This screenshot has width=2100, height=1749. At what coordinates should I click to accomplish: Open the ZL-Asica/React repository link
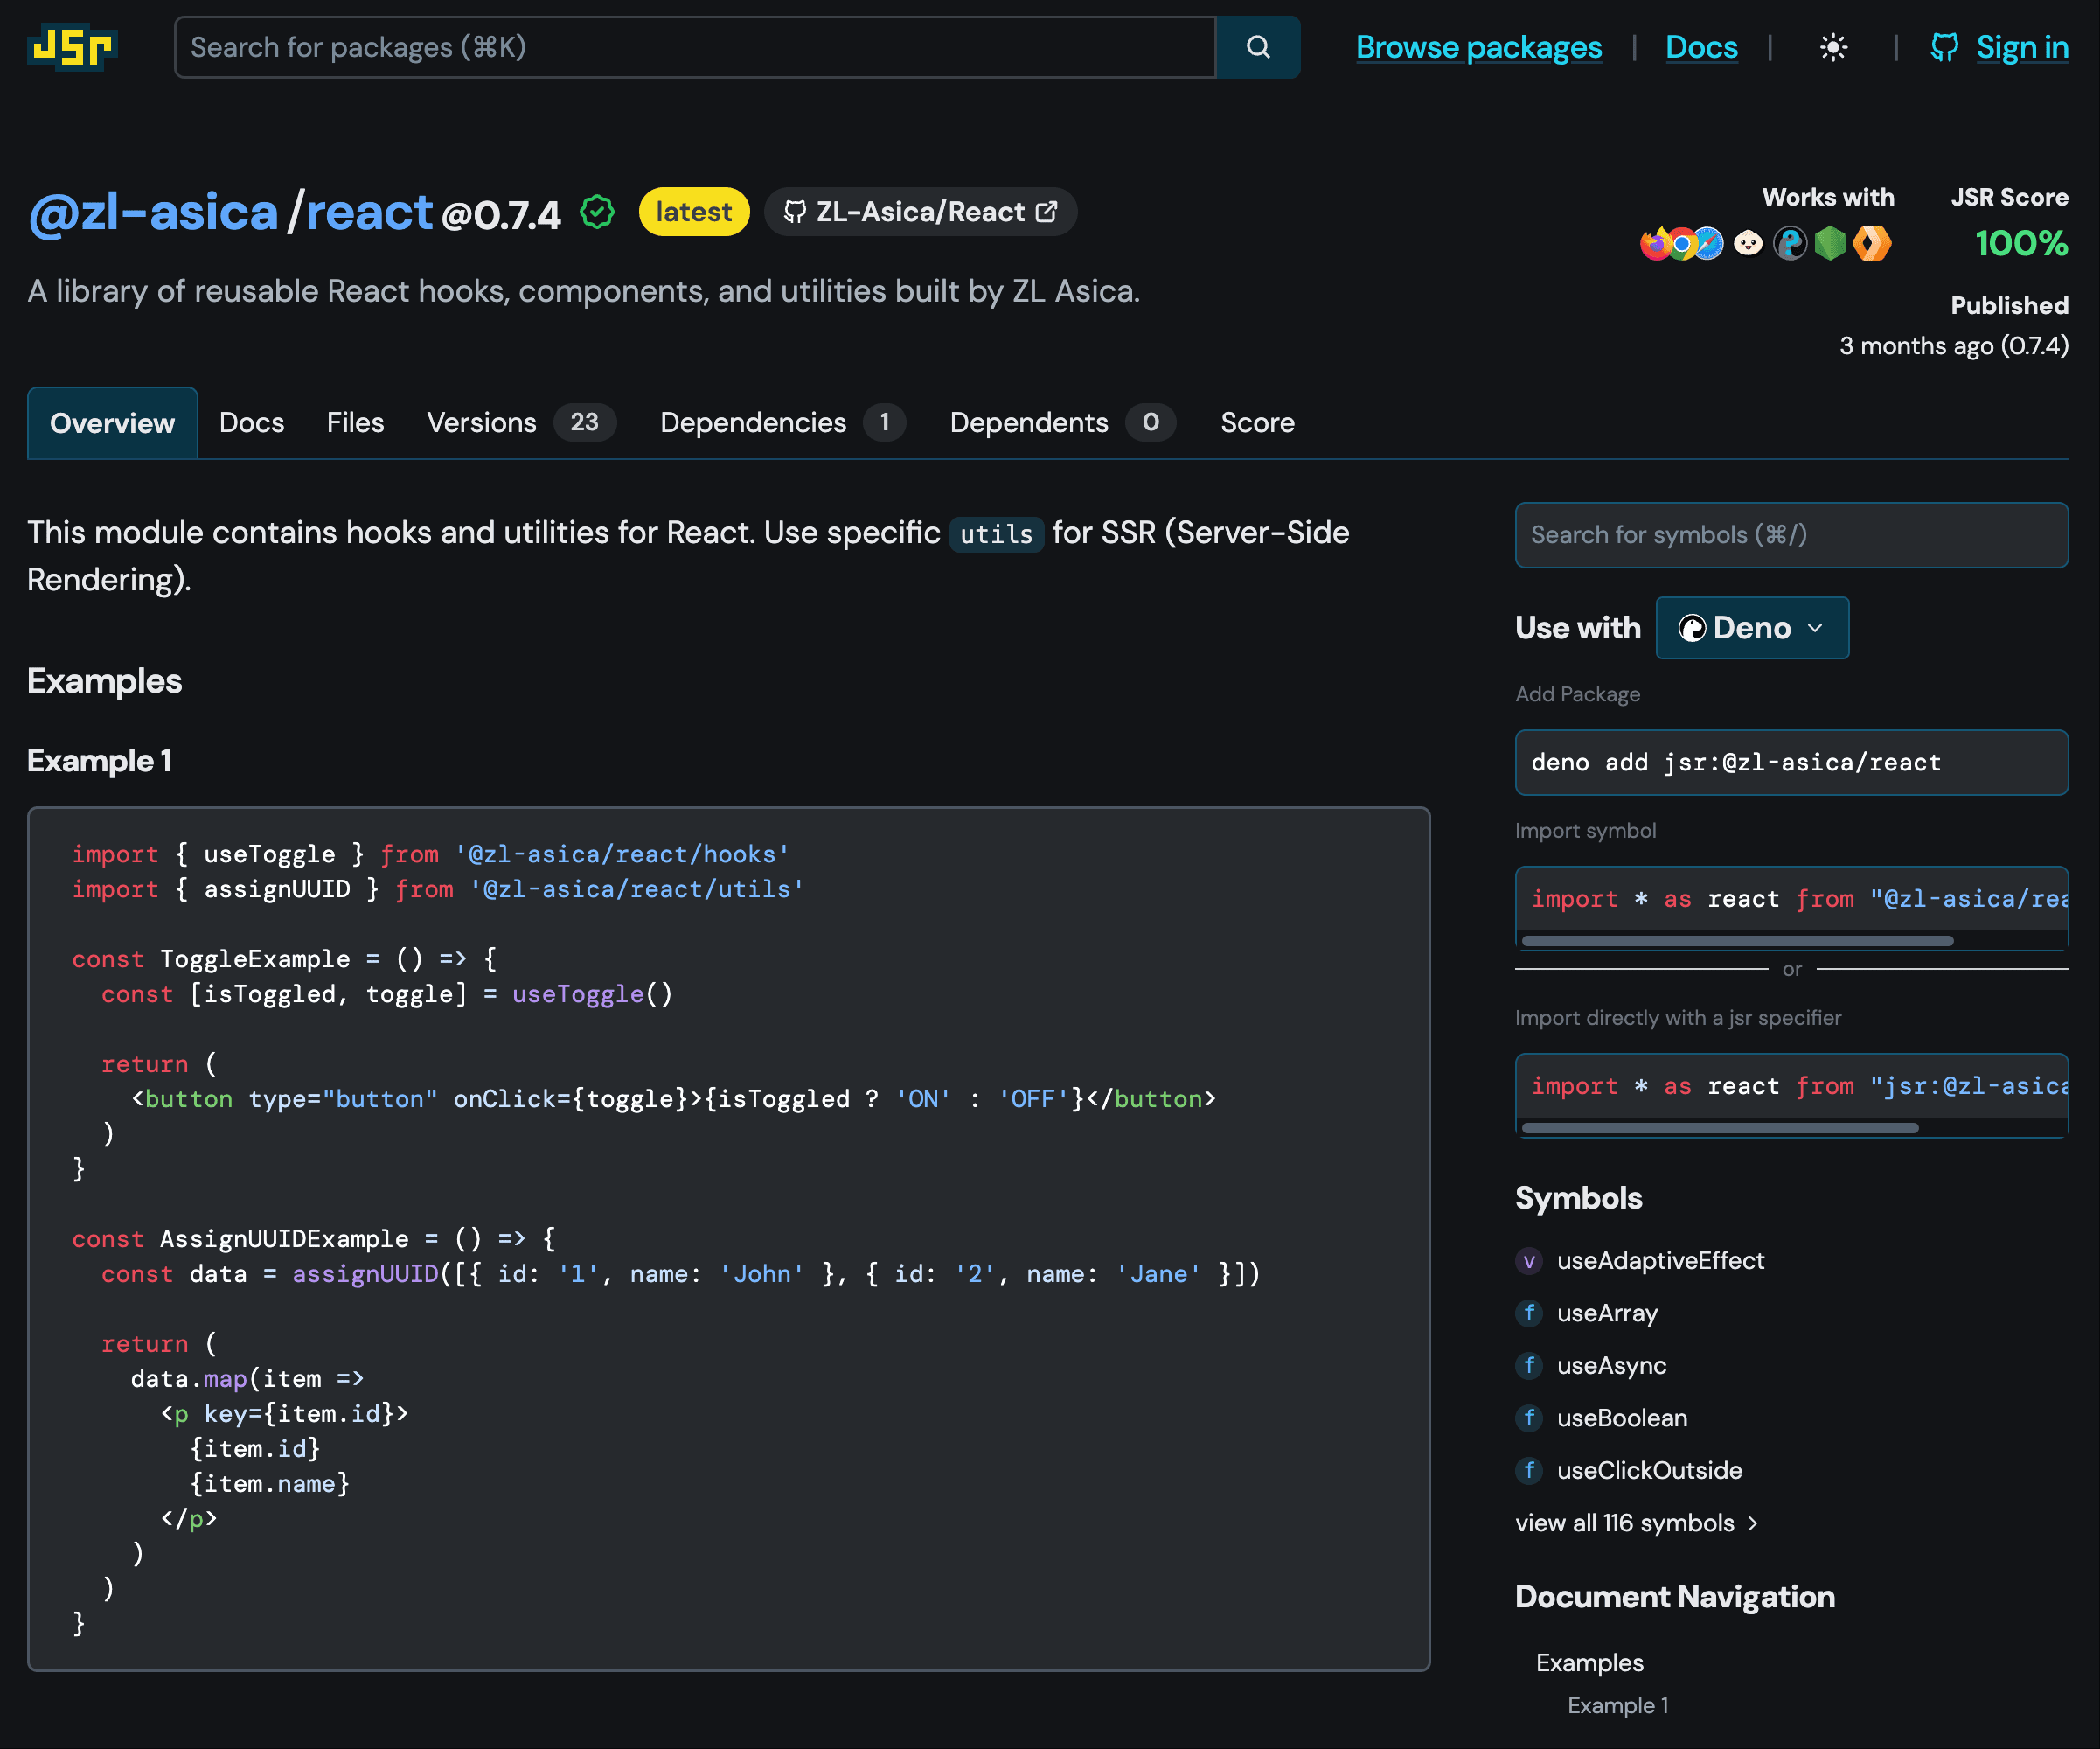[920, 212]
